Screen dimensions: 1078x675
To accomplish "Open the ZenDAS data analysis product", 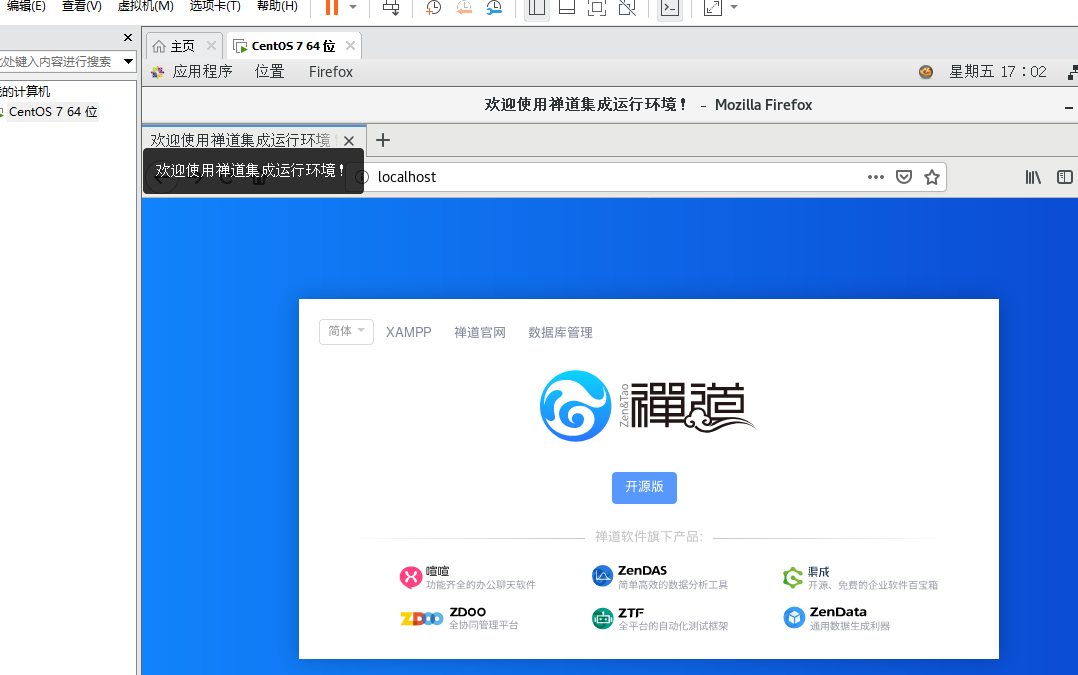I will [660, 577].
